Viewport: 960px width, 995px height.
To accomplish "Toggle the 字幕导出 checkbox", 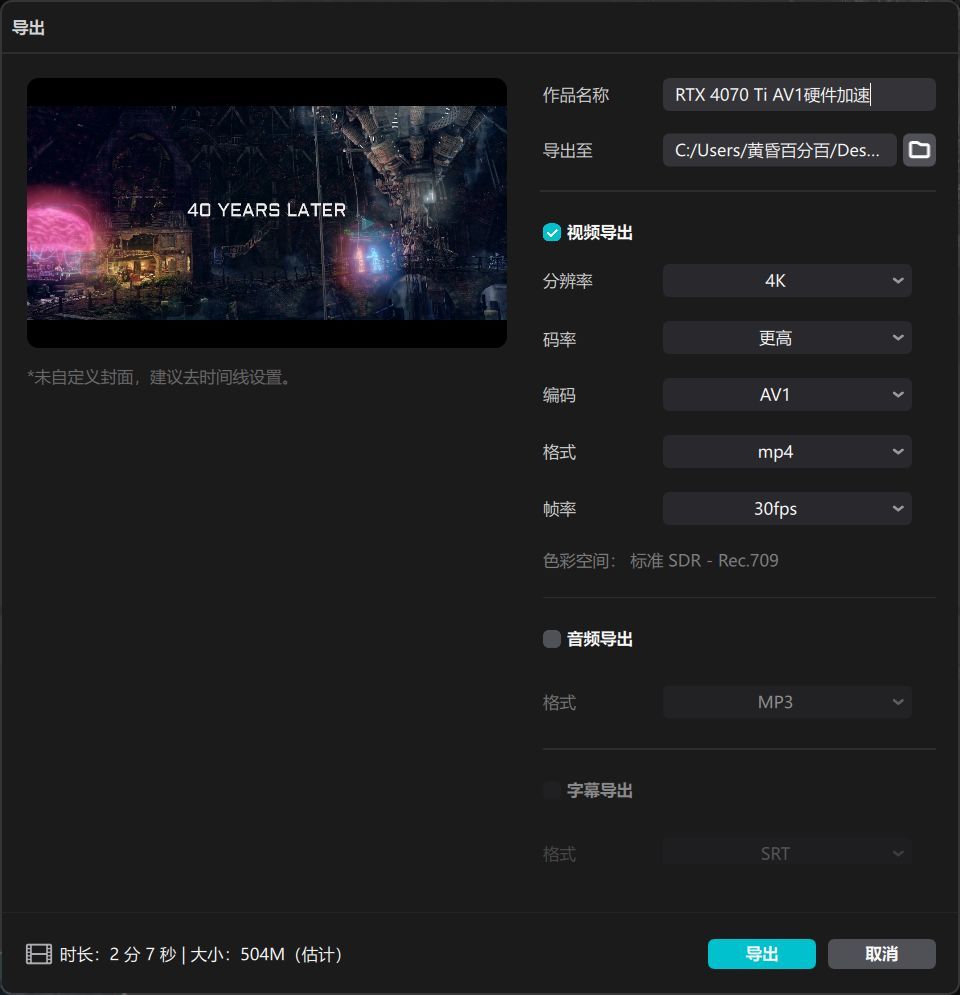I will (x=551, y=790).
